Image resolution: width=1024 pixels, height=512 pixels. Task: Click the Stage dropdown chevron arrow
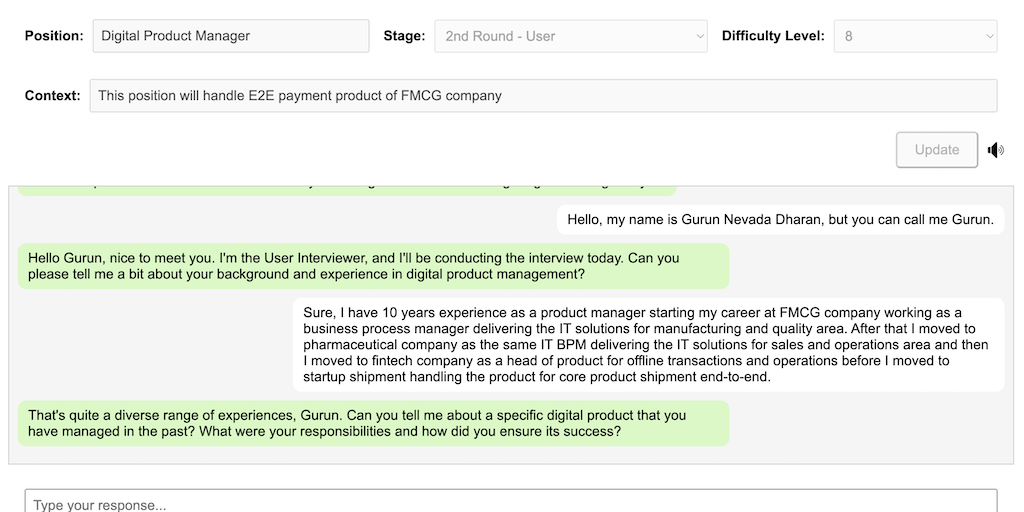tap(699, 37)
